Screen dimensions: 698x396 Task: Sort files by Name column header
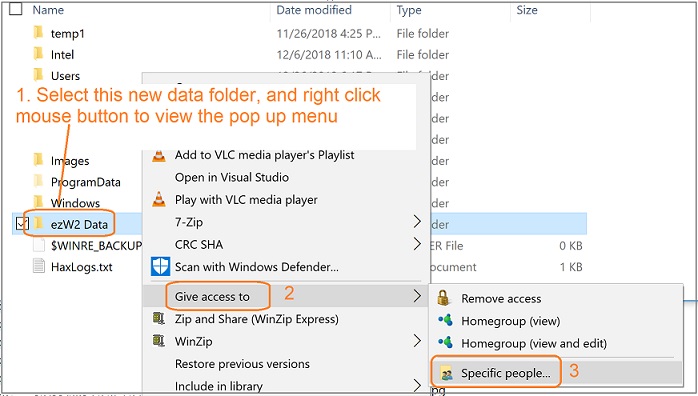48,10
